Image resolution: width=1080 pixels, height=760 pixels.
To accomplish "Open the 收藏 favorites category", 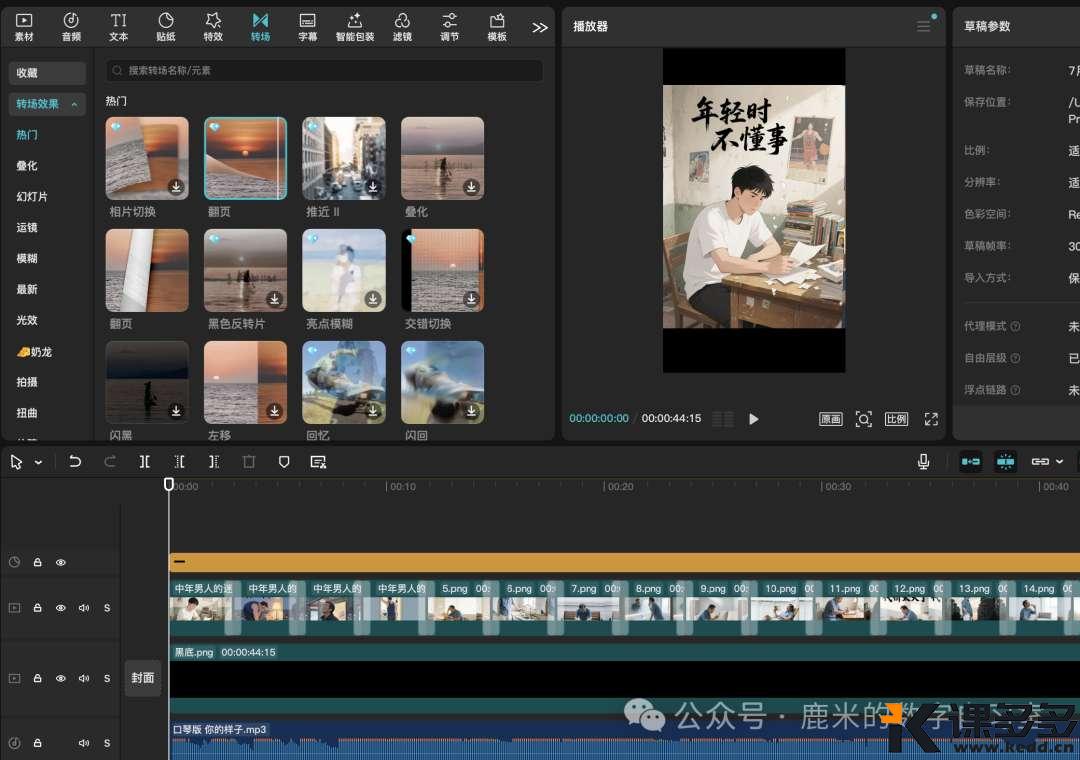I will click(48, 73).
